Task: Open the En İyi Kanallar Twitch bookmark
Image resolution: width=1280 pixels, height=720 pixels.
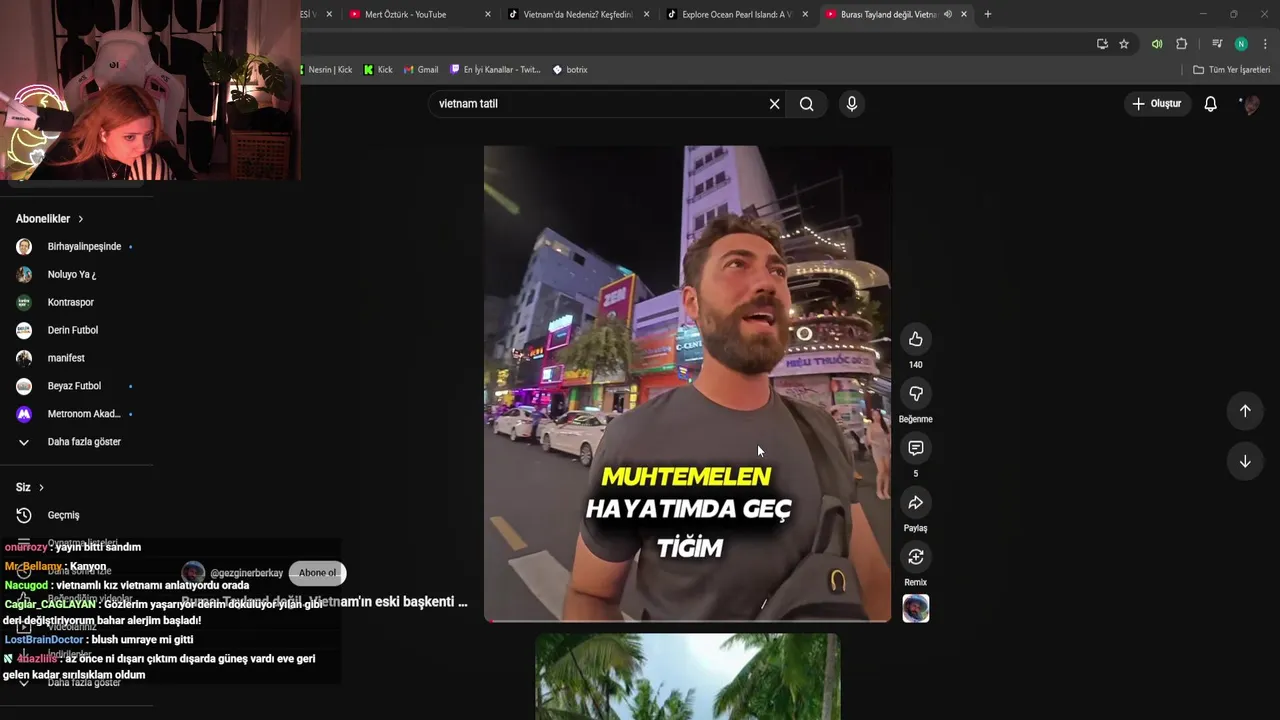Action: point(495,70)
